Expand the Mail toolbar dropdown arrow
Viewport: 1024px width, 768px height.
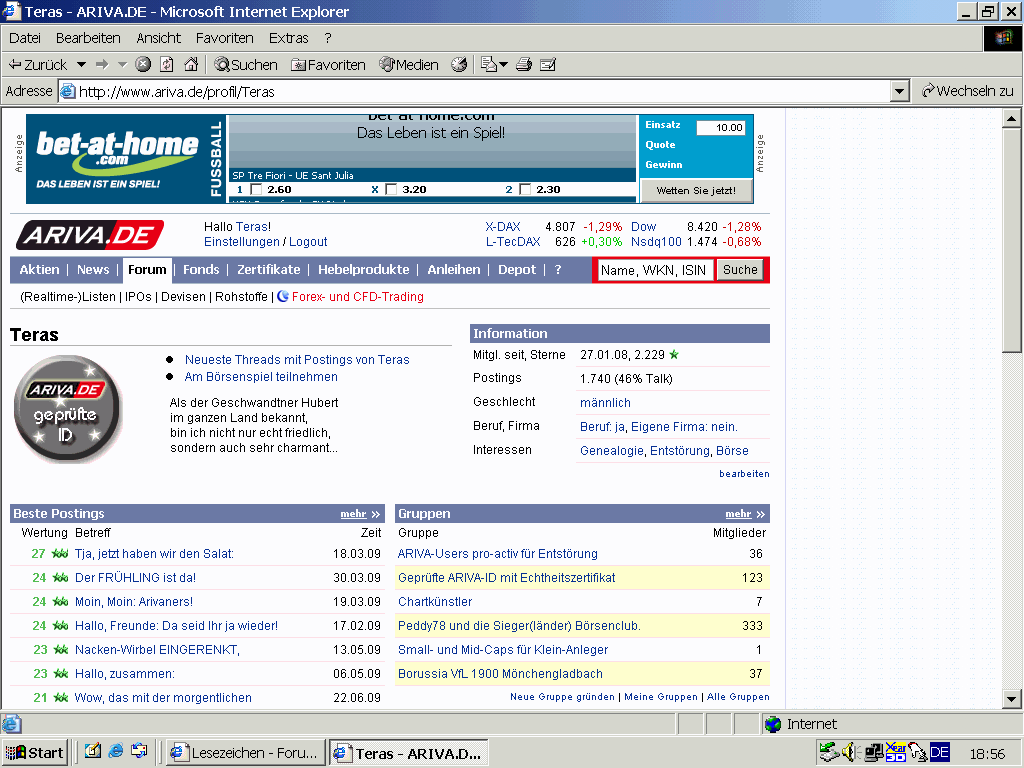(503, 65)
